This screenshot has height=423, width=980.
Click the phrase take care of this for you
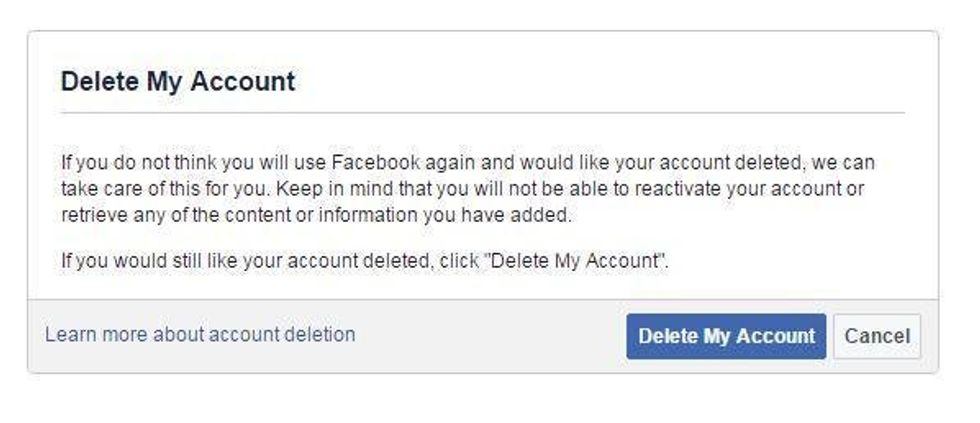click(x=164, y=189)
